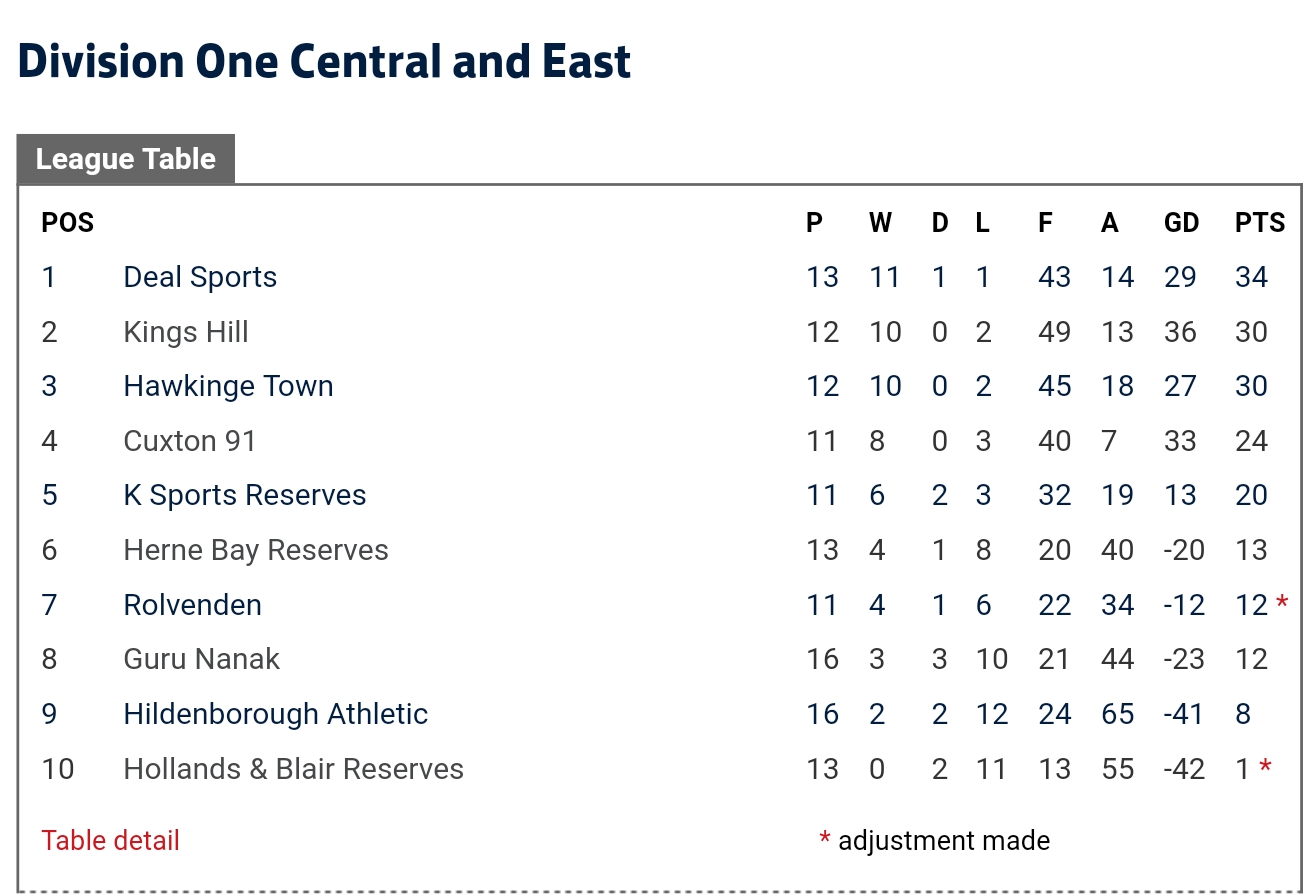Click the POS column header
1304x895 pixels.
coord(68,223)
